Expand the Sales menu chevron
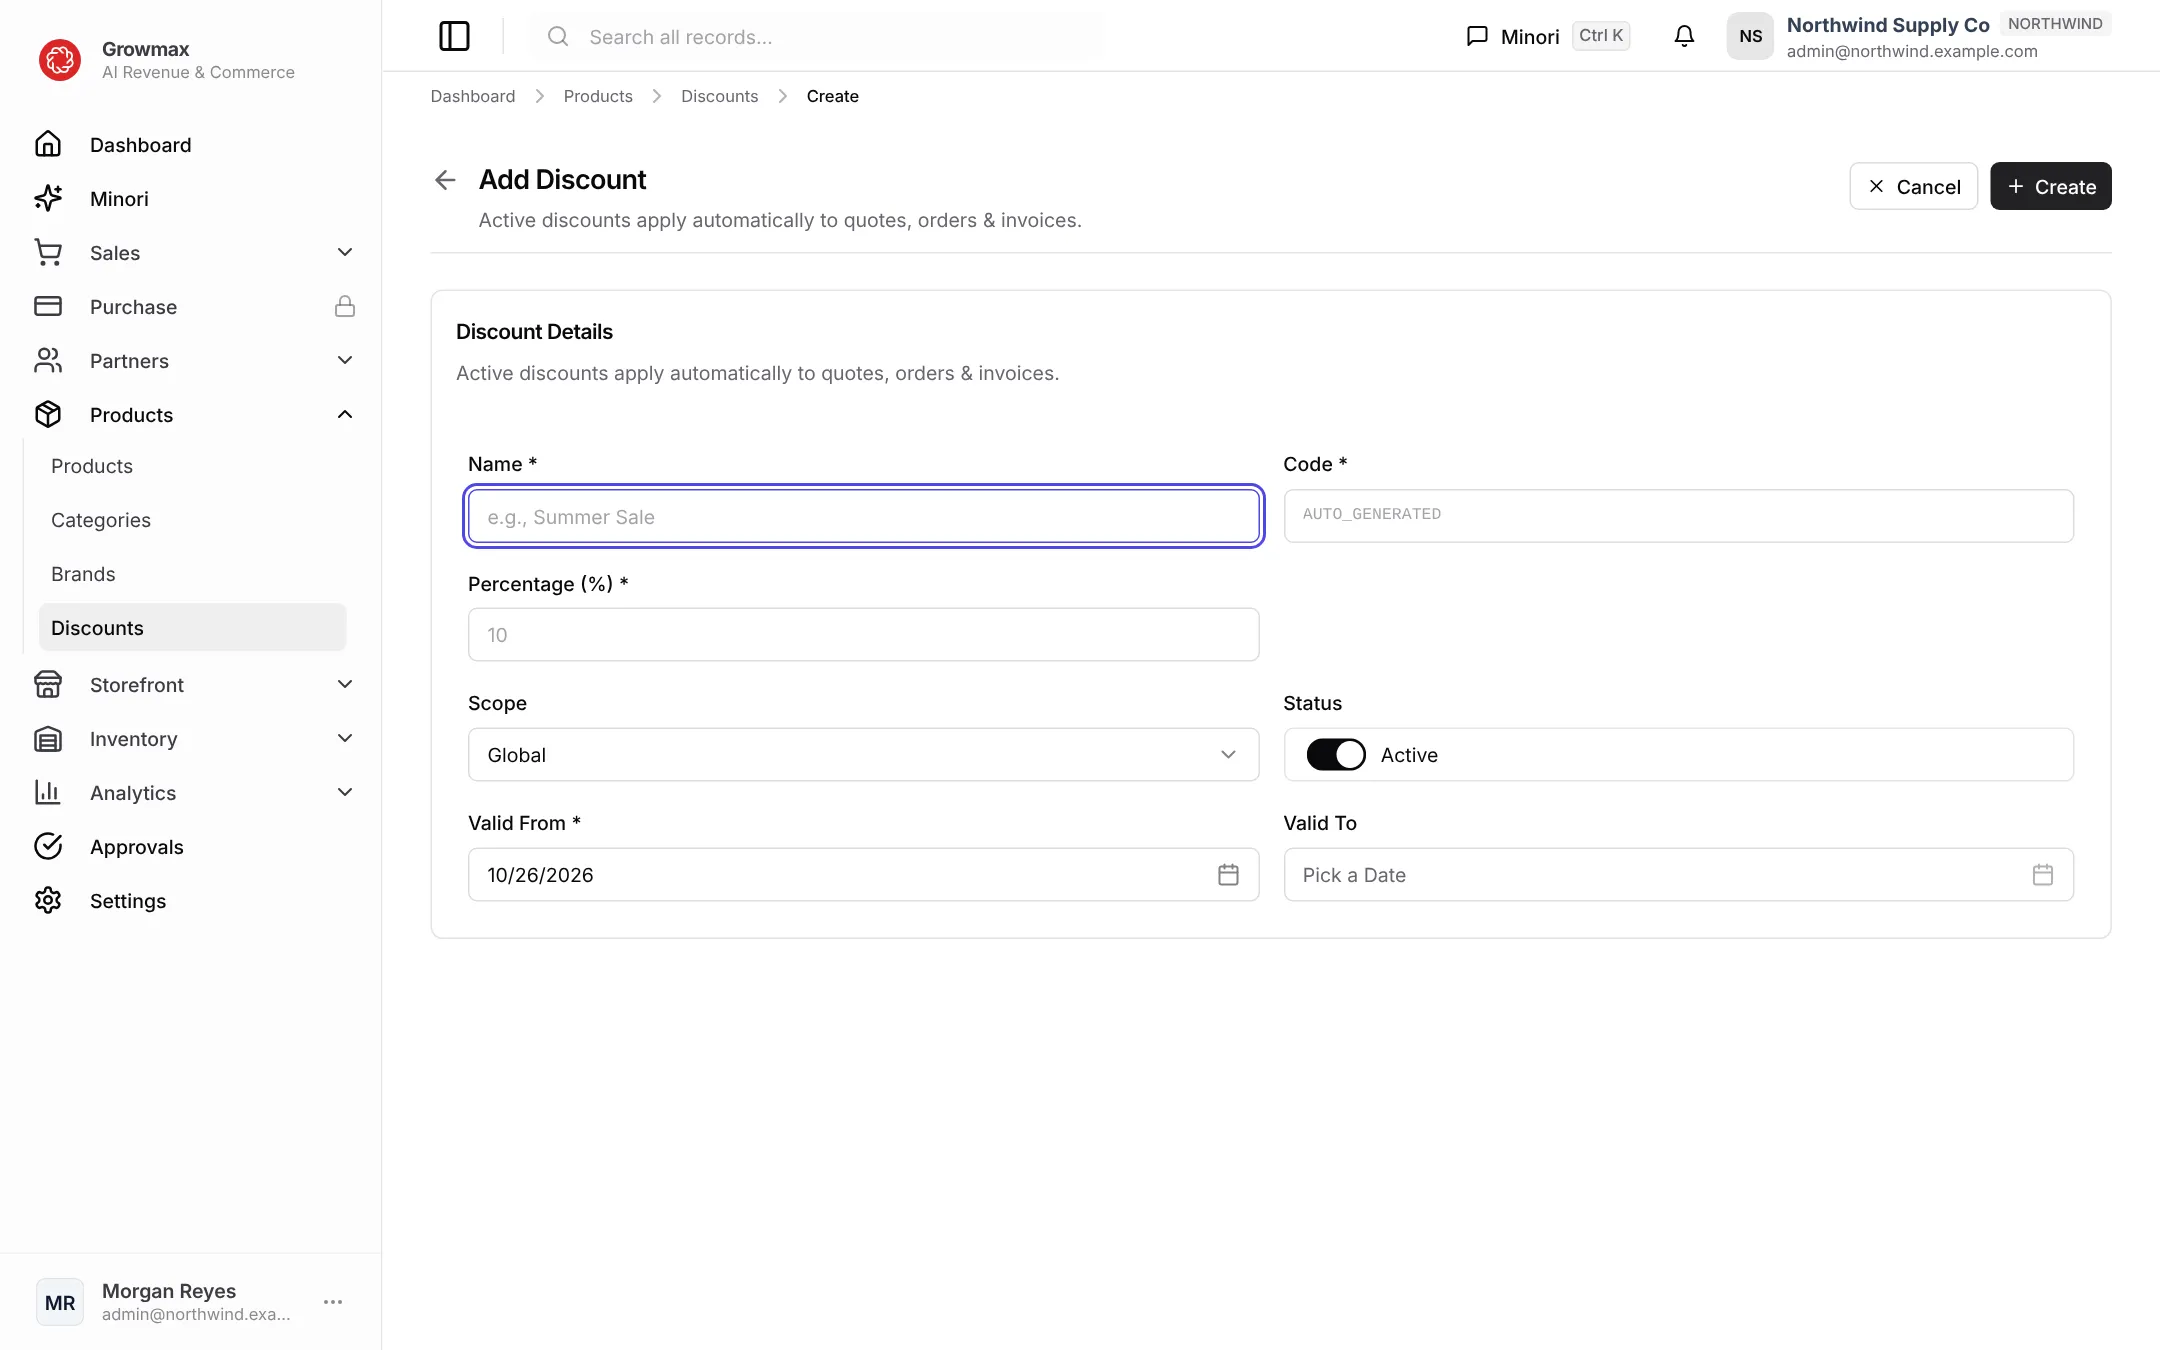2160x1350 pixels. coord(345,252)
